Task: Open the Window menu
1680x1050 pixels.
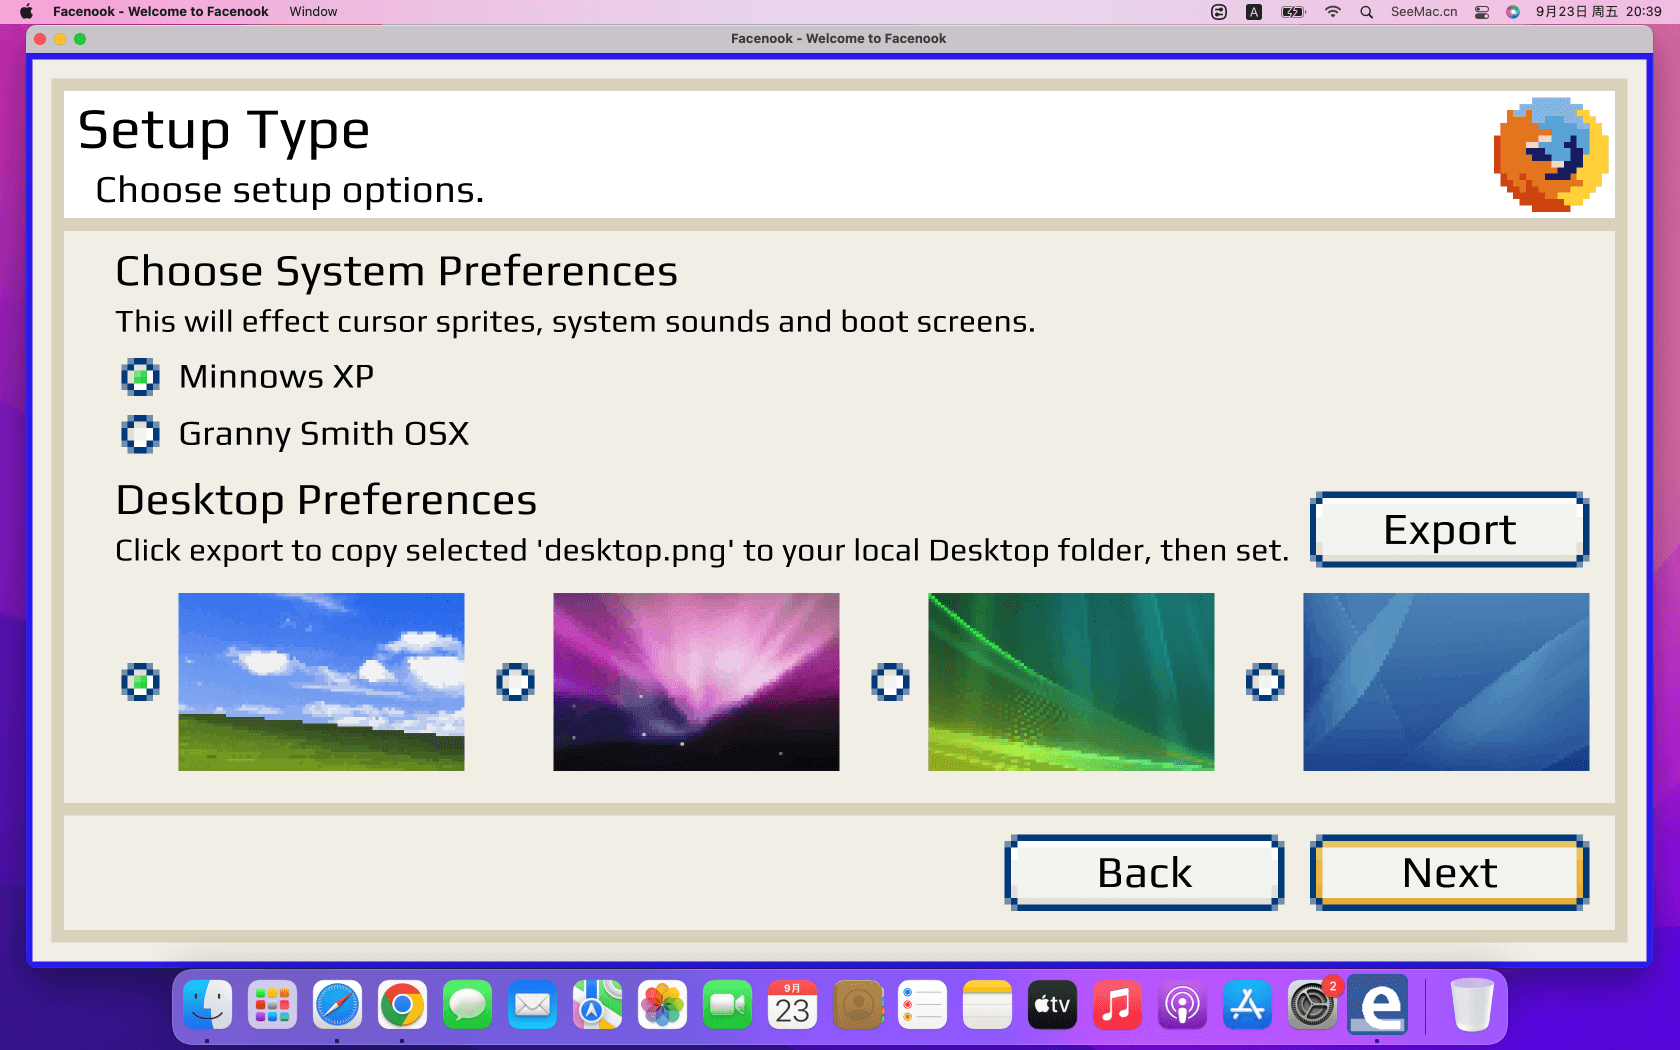Action: tap(313, 12)
